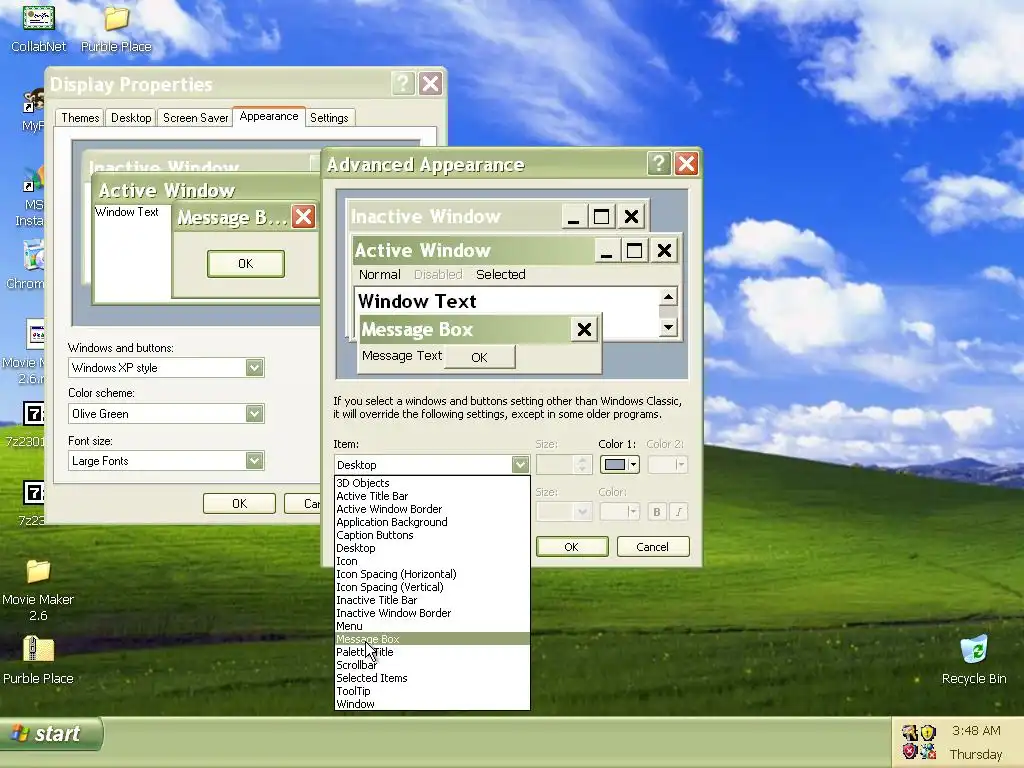This screenshot has width=1024, height=768.
Task: Click OK in Display Properties
Action: (239, 504)
